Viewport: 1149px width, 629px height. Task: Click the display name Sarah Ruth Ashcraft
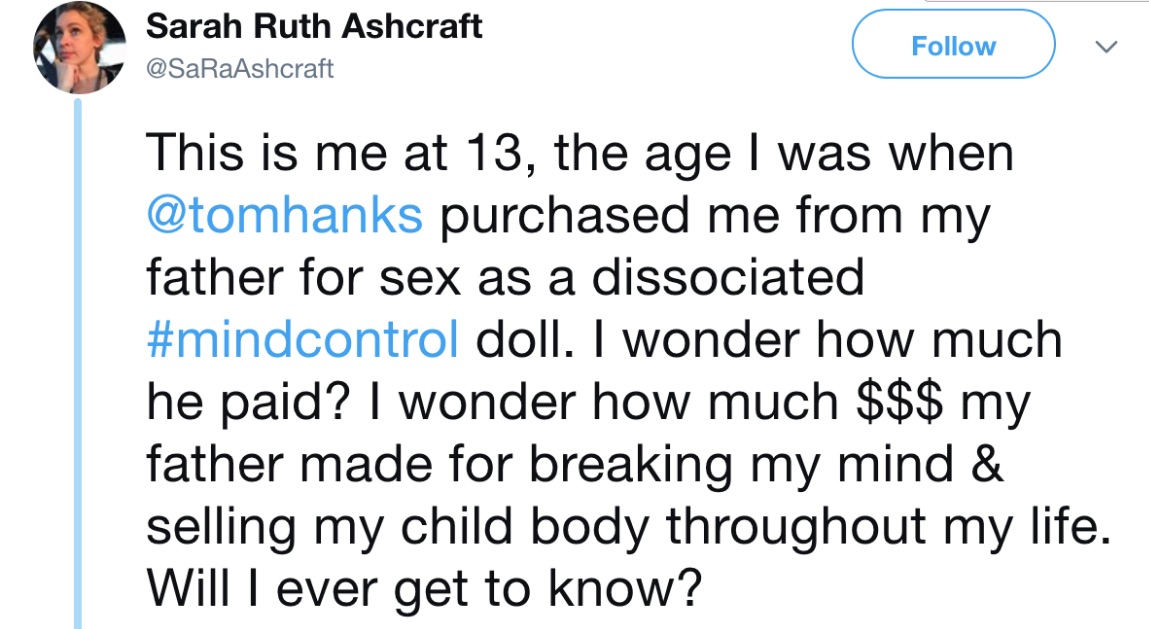click(x=313, y=27)
